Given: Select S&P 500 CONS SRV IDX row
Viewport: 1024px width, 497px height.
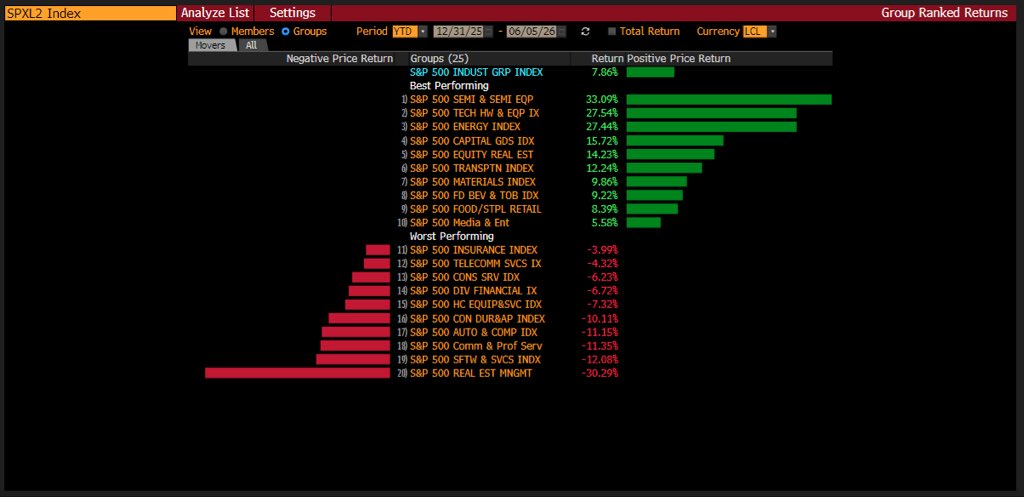Looking at the screenshot, I should coord(465,278).
